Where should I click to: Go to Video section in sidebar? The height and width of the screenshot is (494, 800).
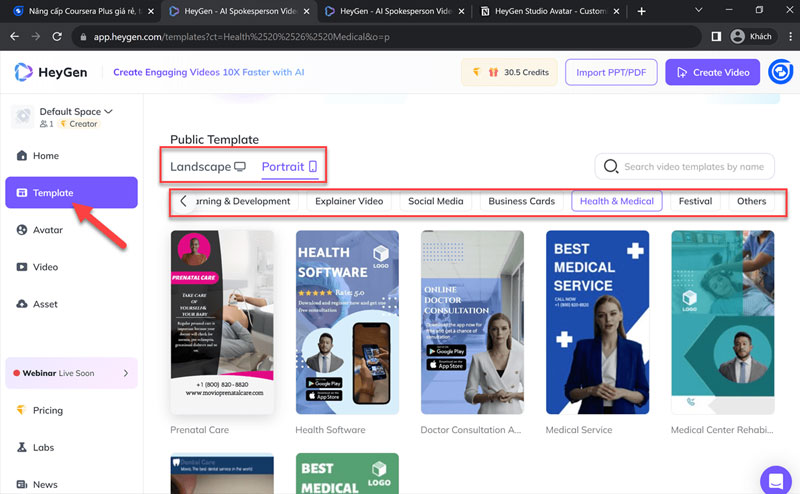pyautogui.click(x=45, y=267)
